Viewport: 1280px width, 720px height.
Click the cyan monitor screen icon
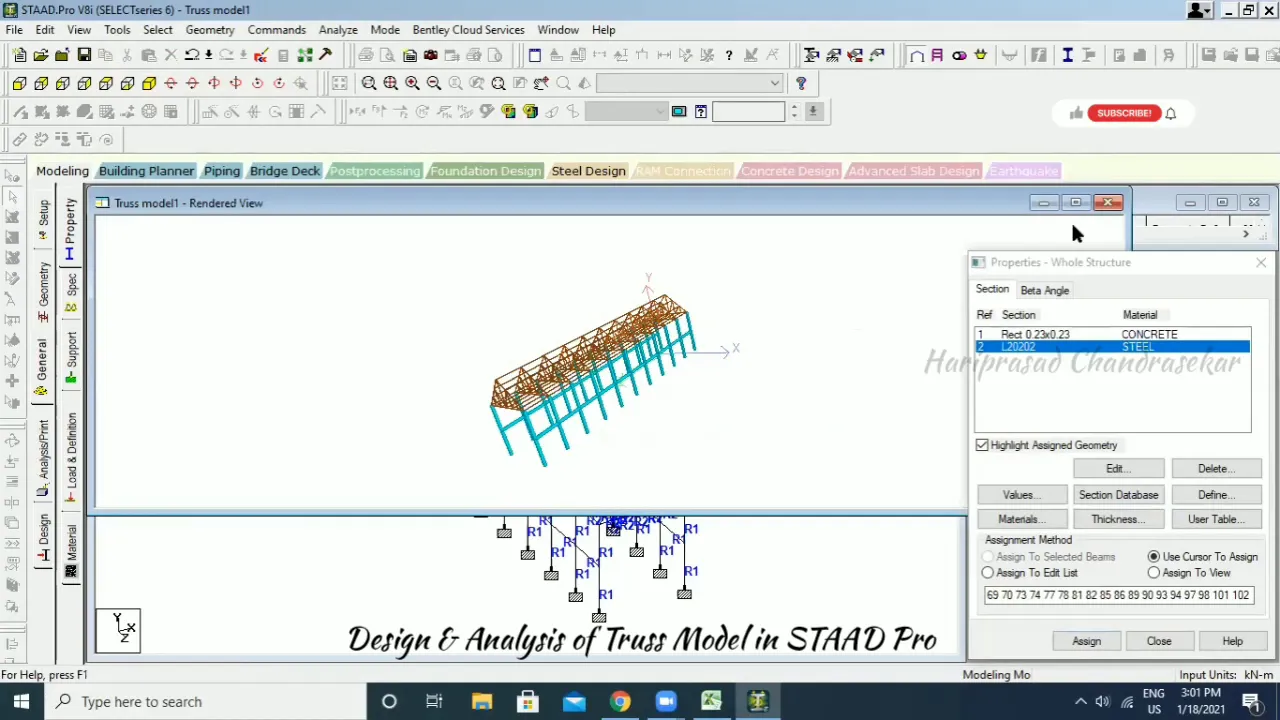pyautogui.click(x=679, y=111)
